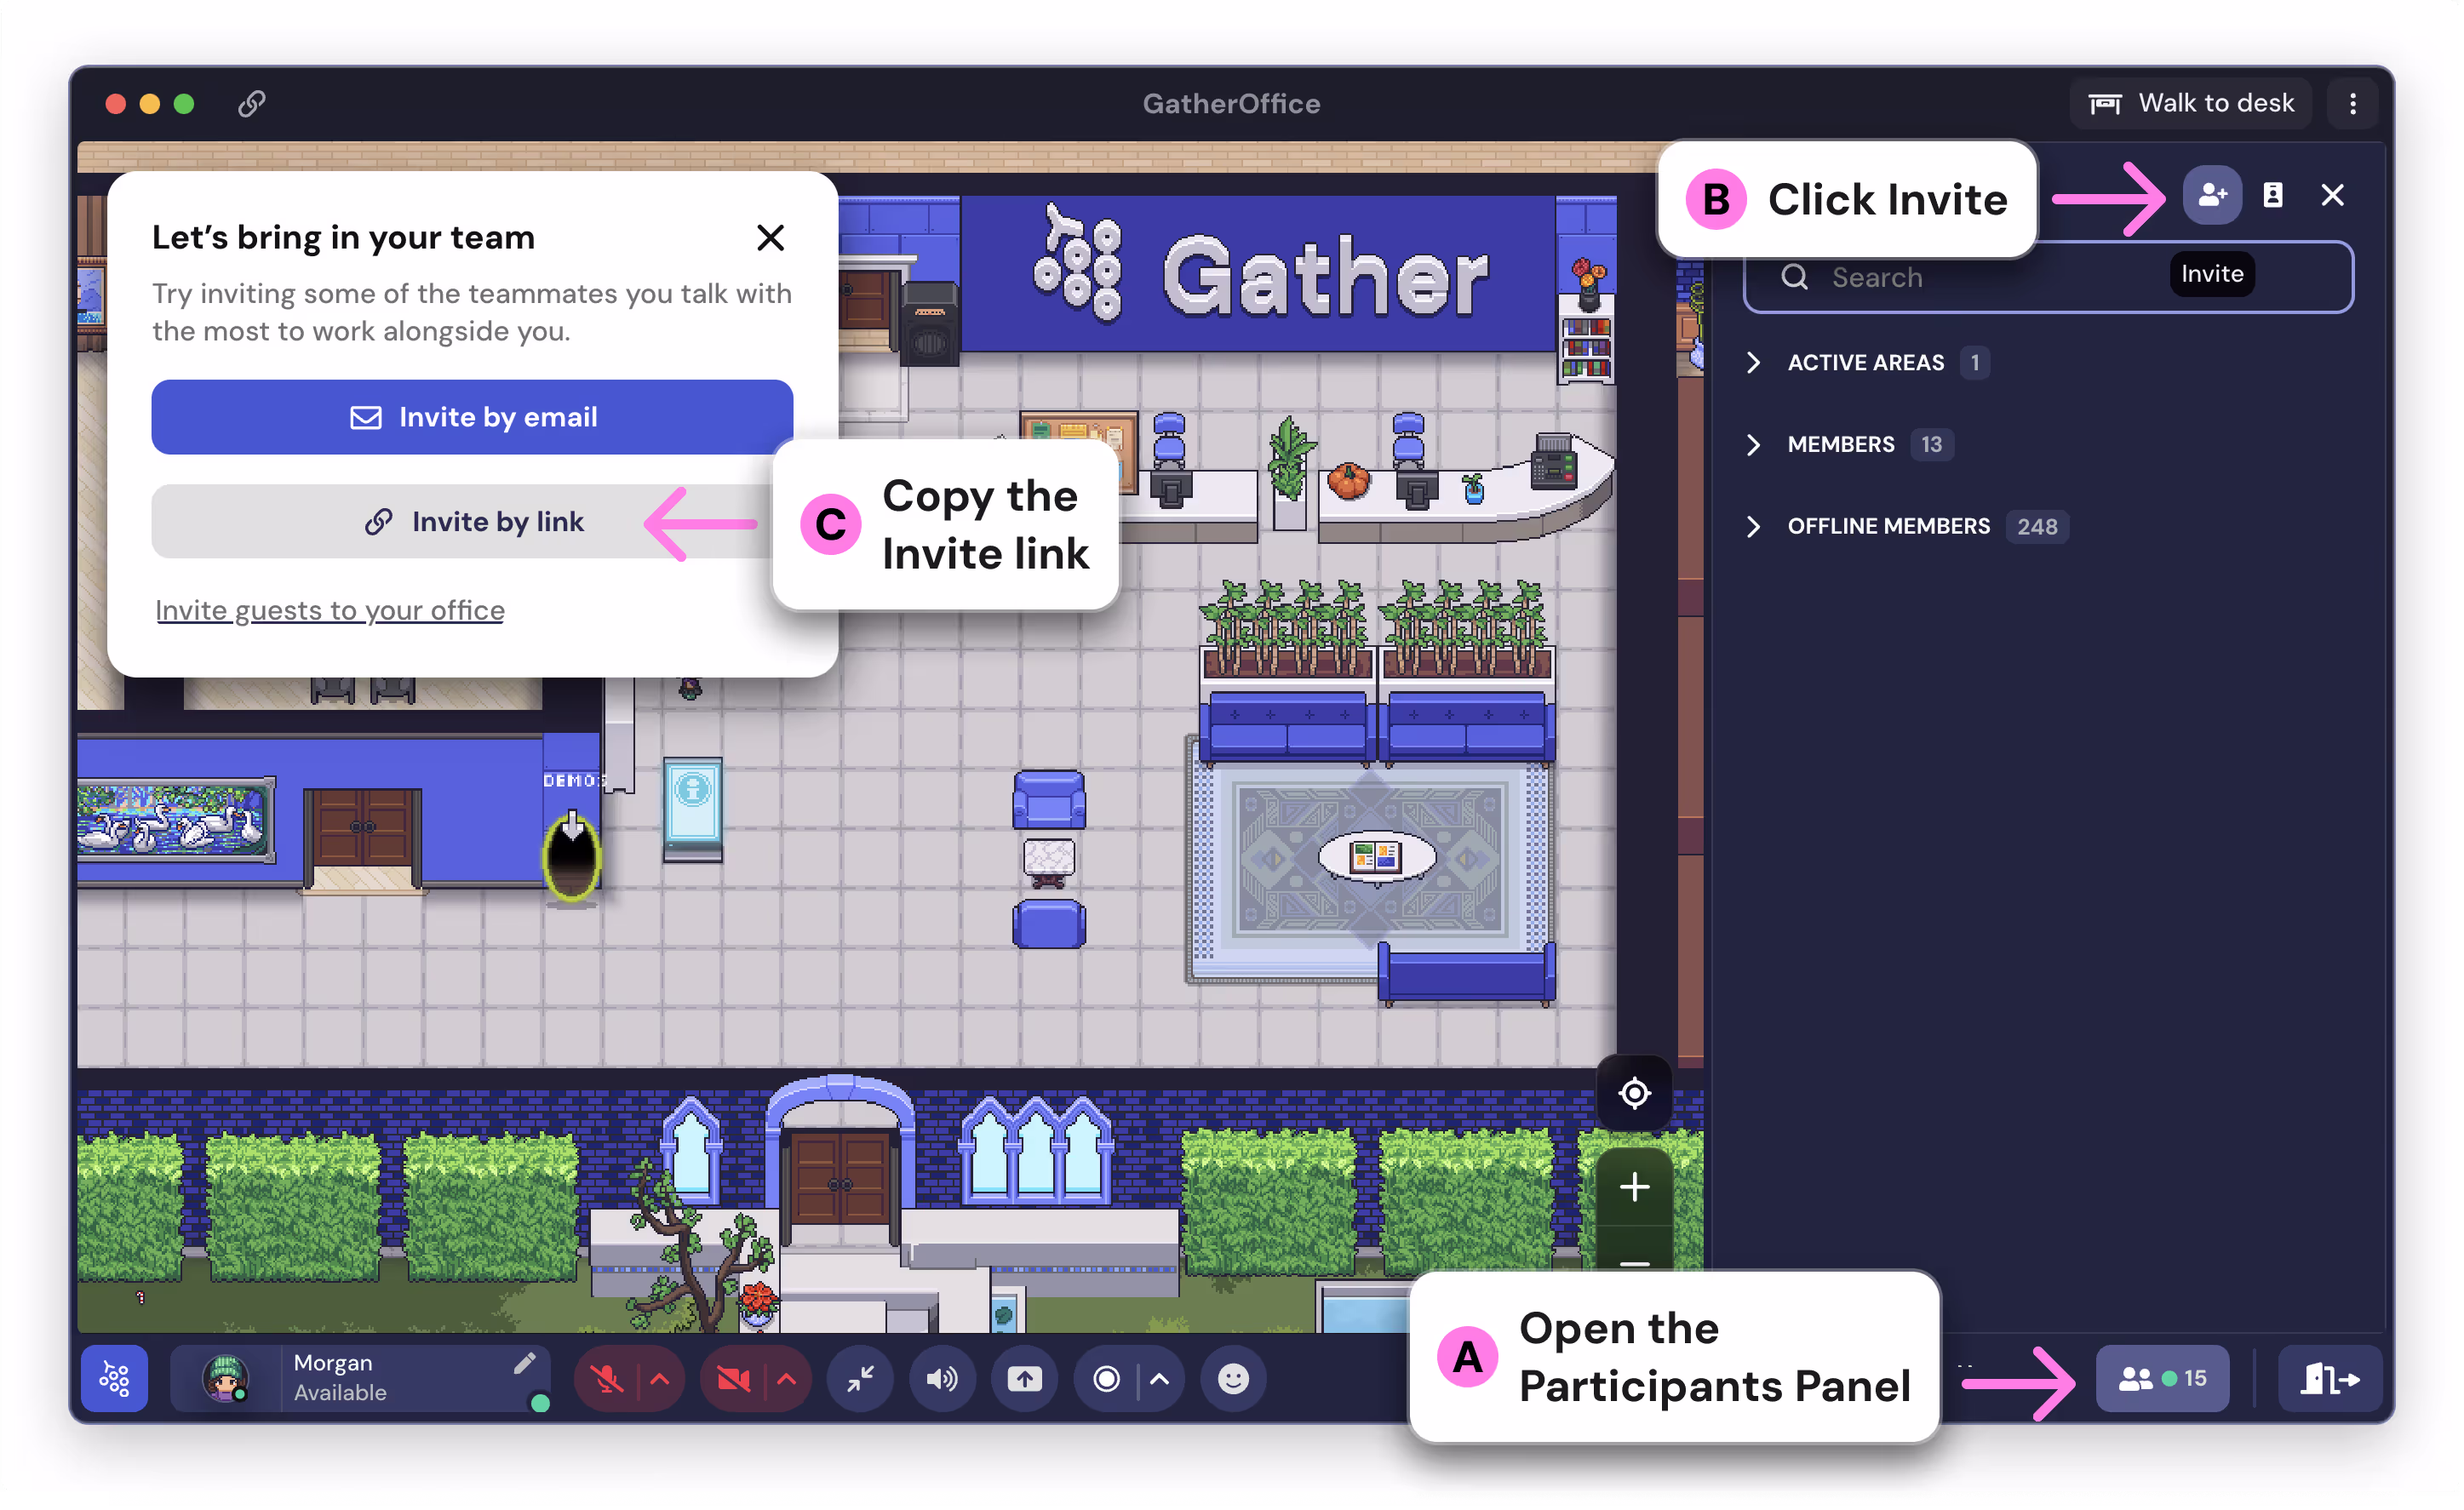Open the three-dot options menu in title bar
This screenshot has height=1510, width=2464.
(2352, 103)
